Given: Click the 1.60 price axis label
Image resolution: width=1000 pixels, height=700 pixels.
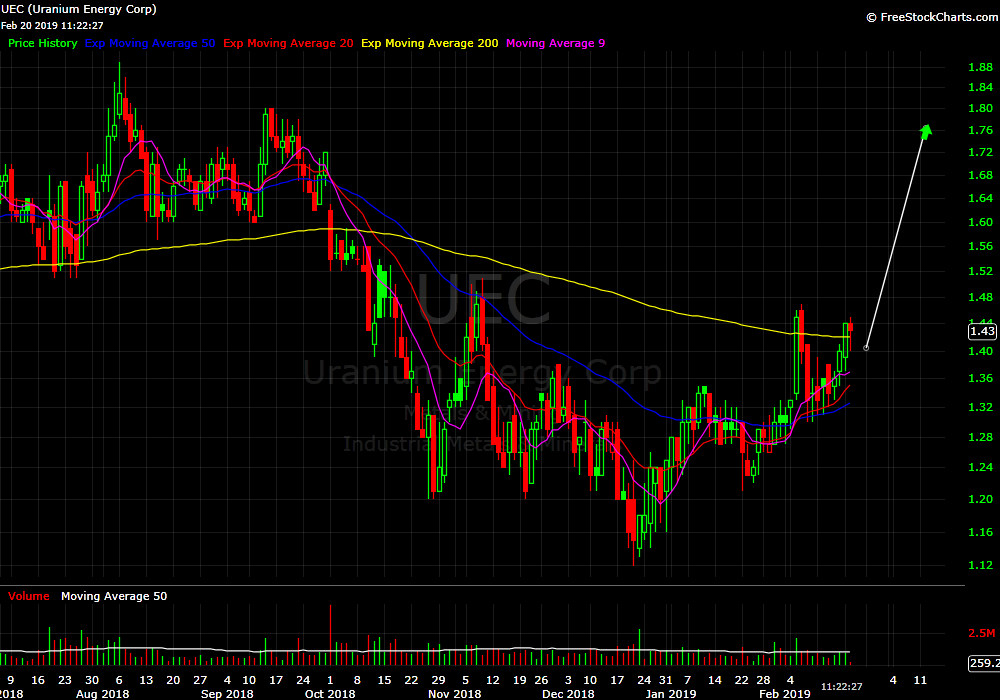Looking at the screenshot, I should click(x=980, y=222).
